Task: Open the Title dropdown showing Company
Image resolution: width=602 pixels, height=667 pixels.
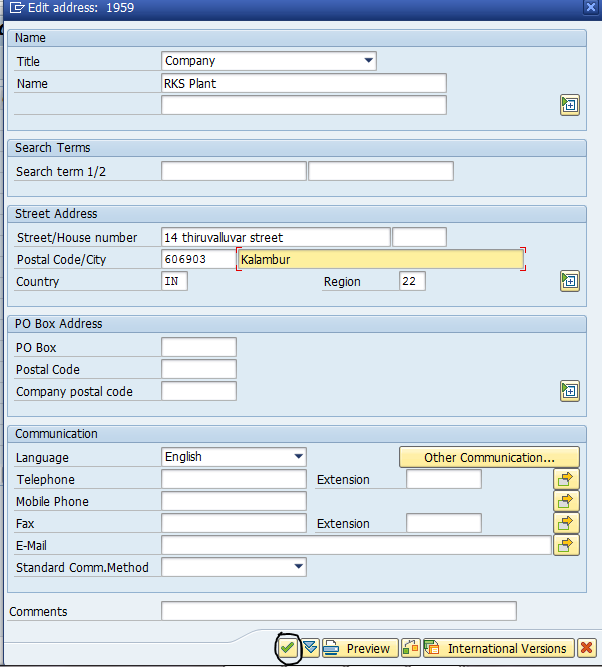Action: pos(268,61)
